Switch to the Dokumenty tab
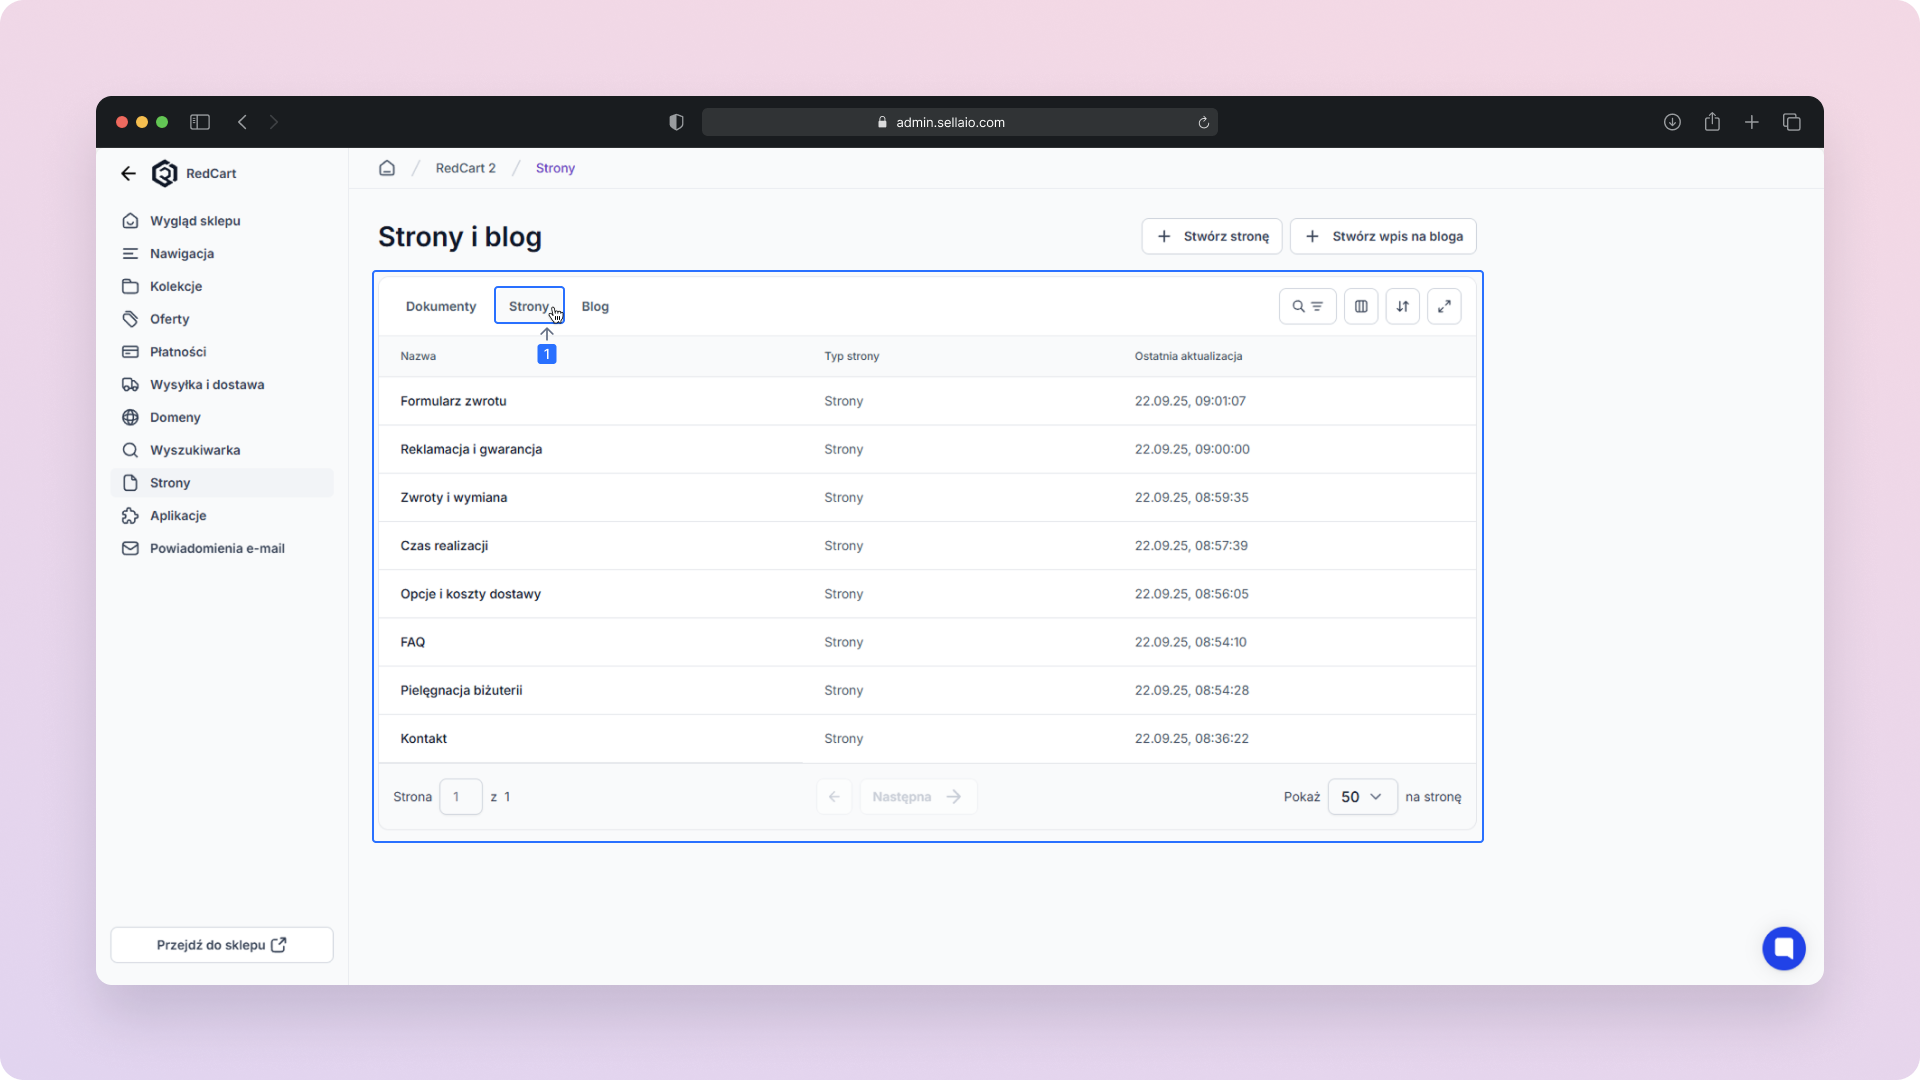 point(441,306)
